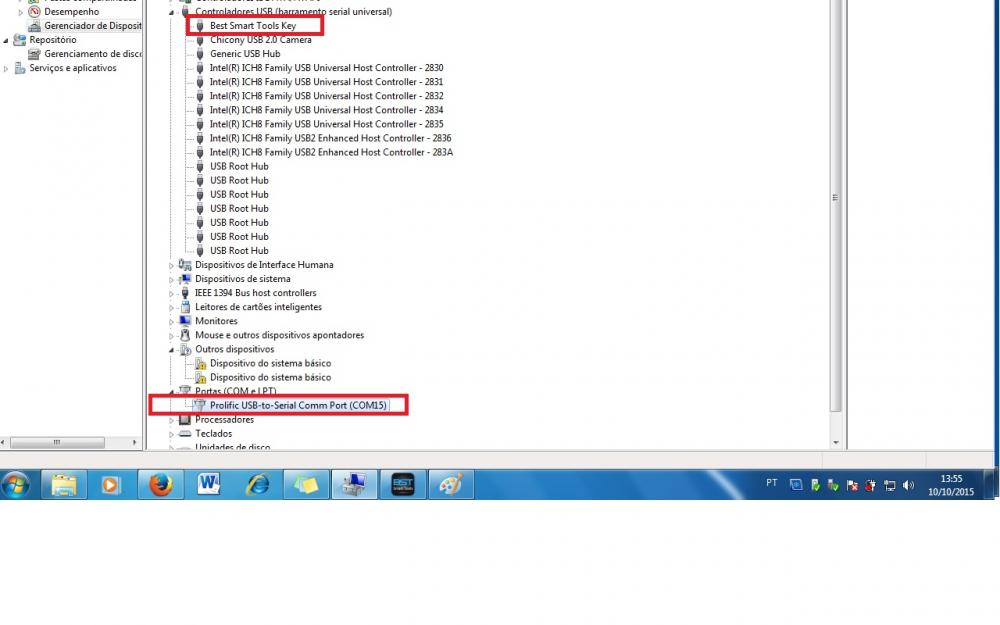
Task: Select Chicony USB 2.0 Camera entry
Action: click(x=260, y=40)
